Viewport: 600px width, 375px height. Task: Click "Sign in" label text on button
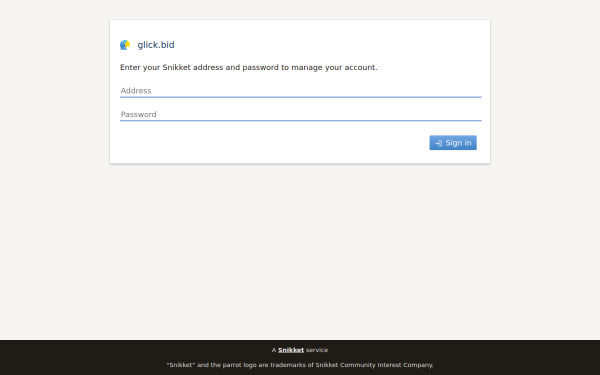(458, 143)
